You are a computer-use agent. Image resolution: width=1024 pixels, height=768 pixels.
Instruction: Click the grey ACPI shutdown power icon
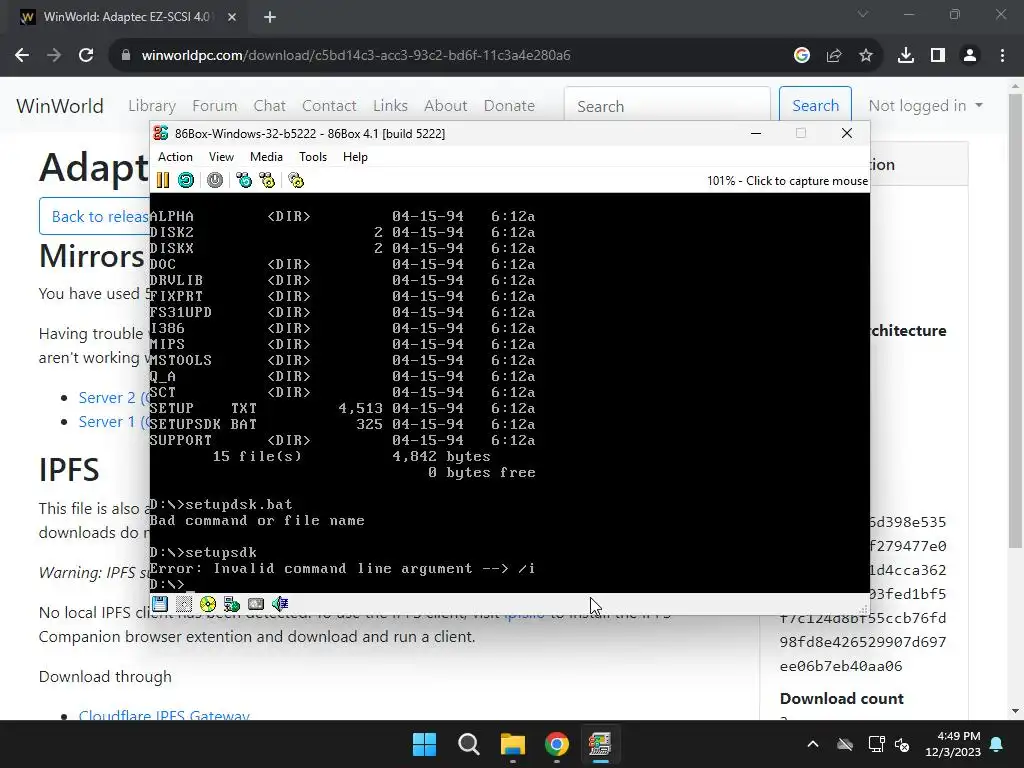pyautogui.click(x=215, y=180)
